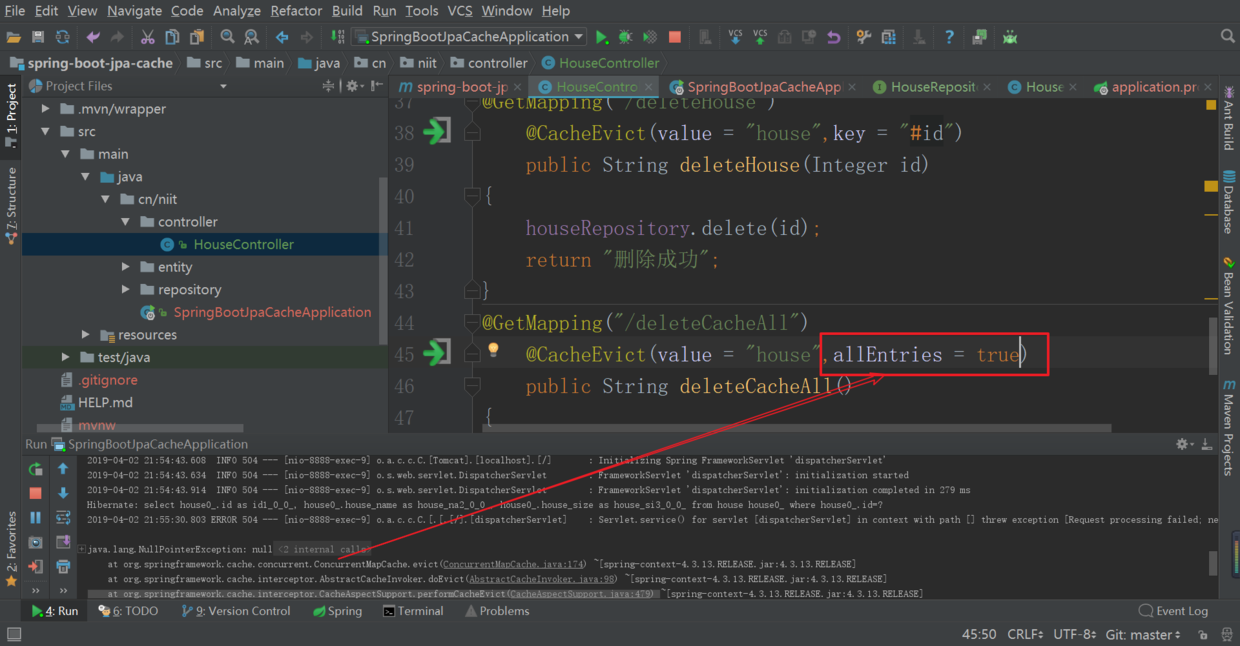
Task: Expand the .mvn/wrapper folder
Action: point(45,109)
